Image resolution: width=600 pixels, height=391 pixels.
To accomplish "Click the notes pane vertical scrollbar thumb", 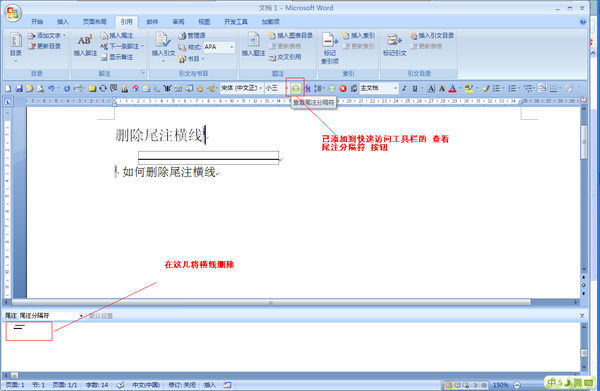I will [584, 353].
